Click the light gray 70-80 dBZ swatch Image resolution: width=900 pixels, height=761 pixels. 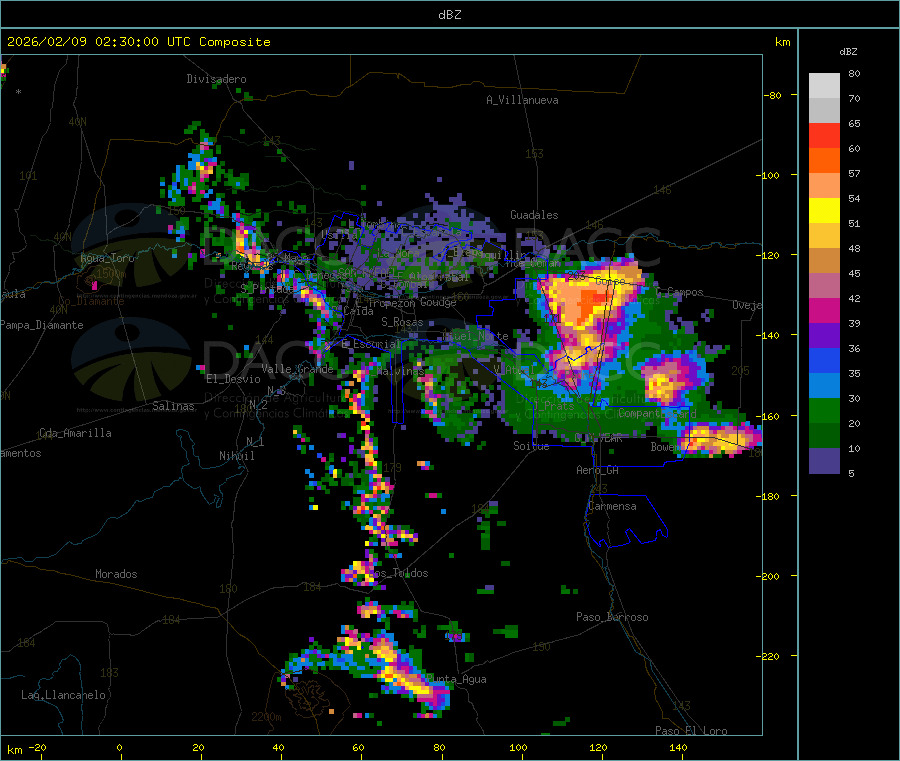click(x=824, y=86)
